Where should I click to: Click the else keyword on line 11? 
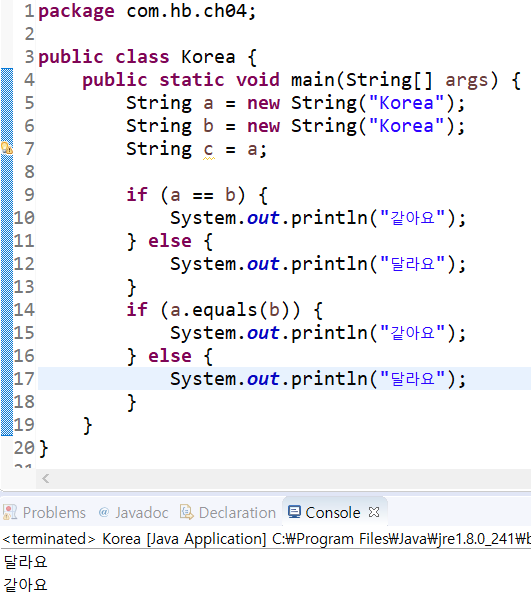point(170,241)
